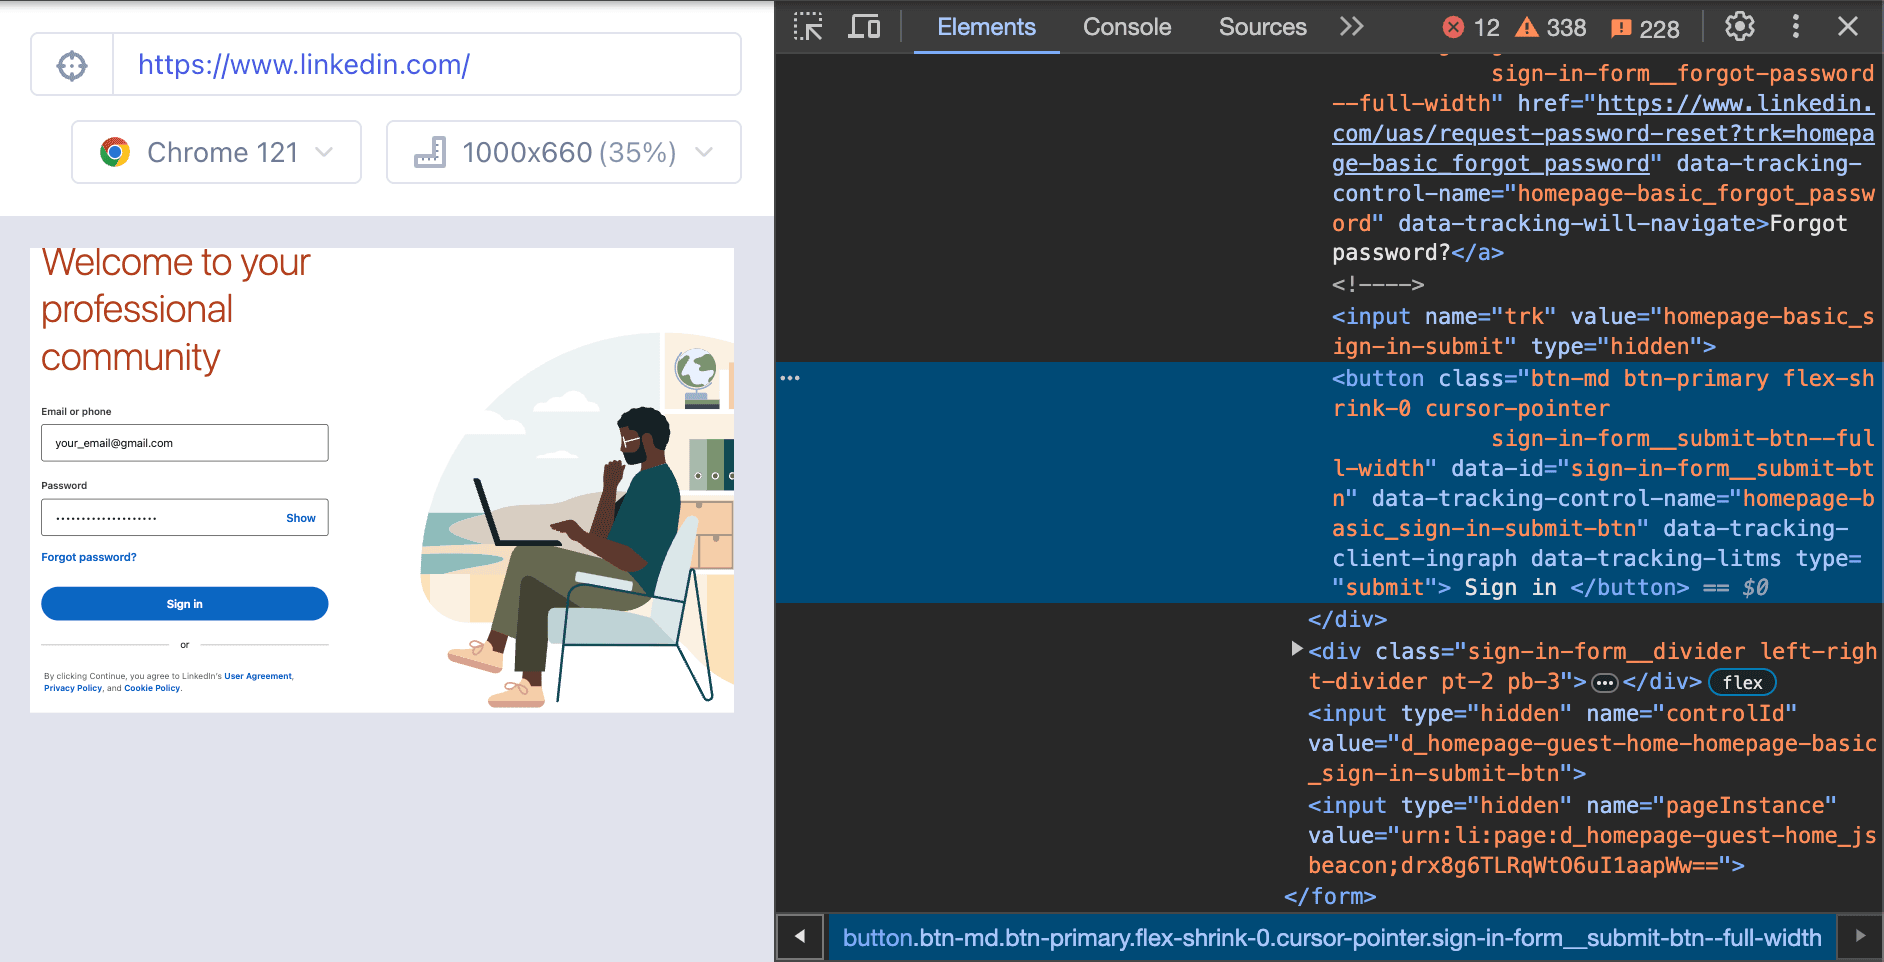Open the 1000x660 resolution dropdown

(x=564, y=152)
